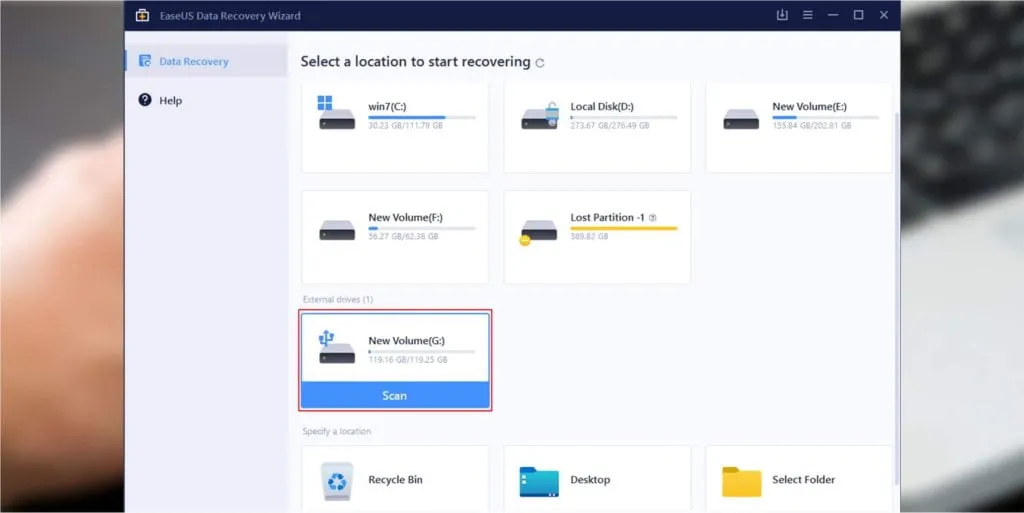Viewport: 1024px width, 513px height.
Task: Click the win7(C:) drive label
Action: 387,106
